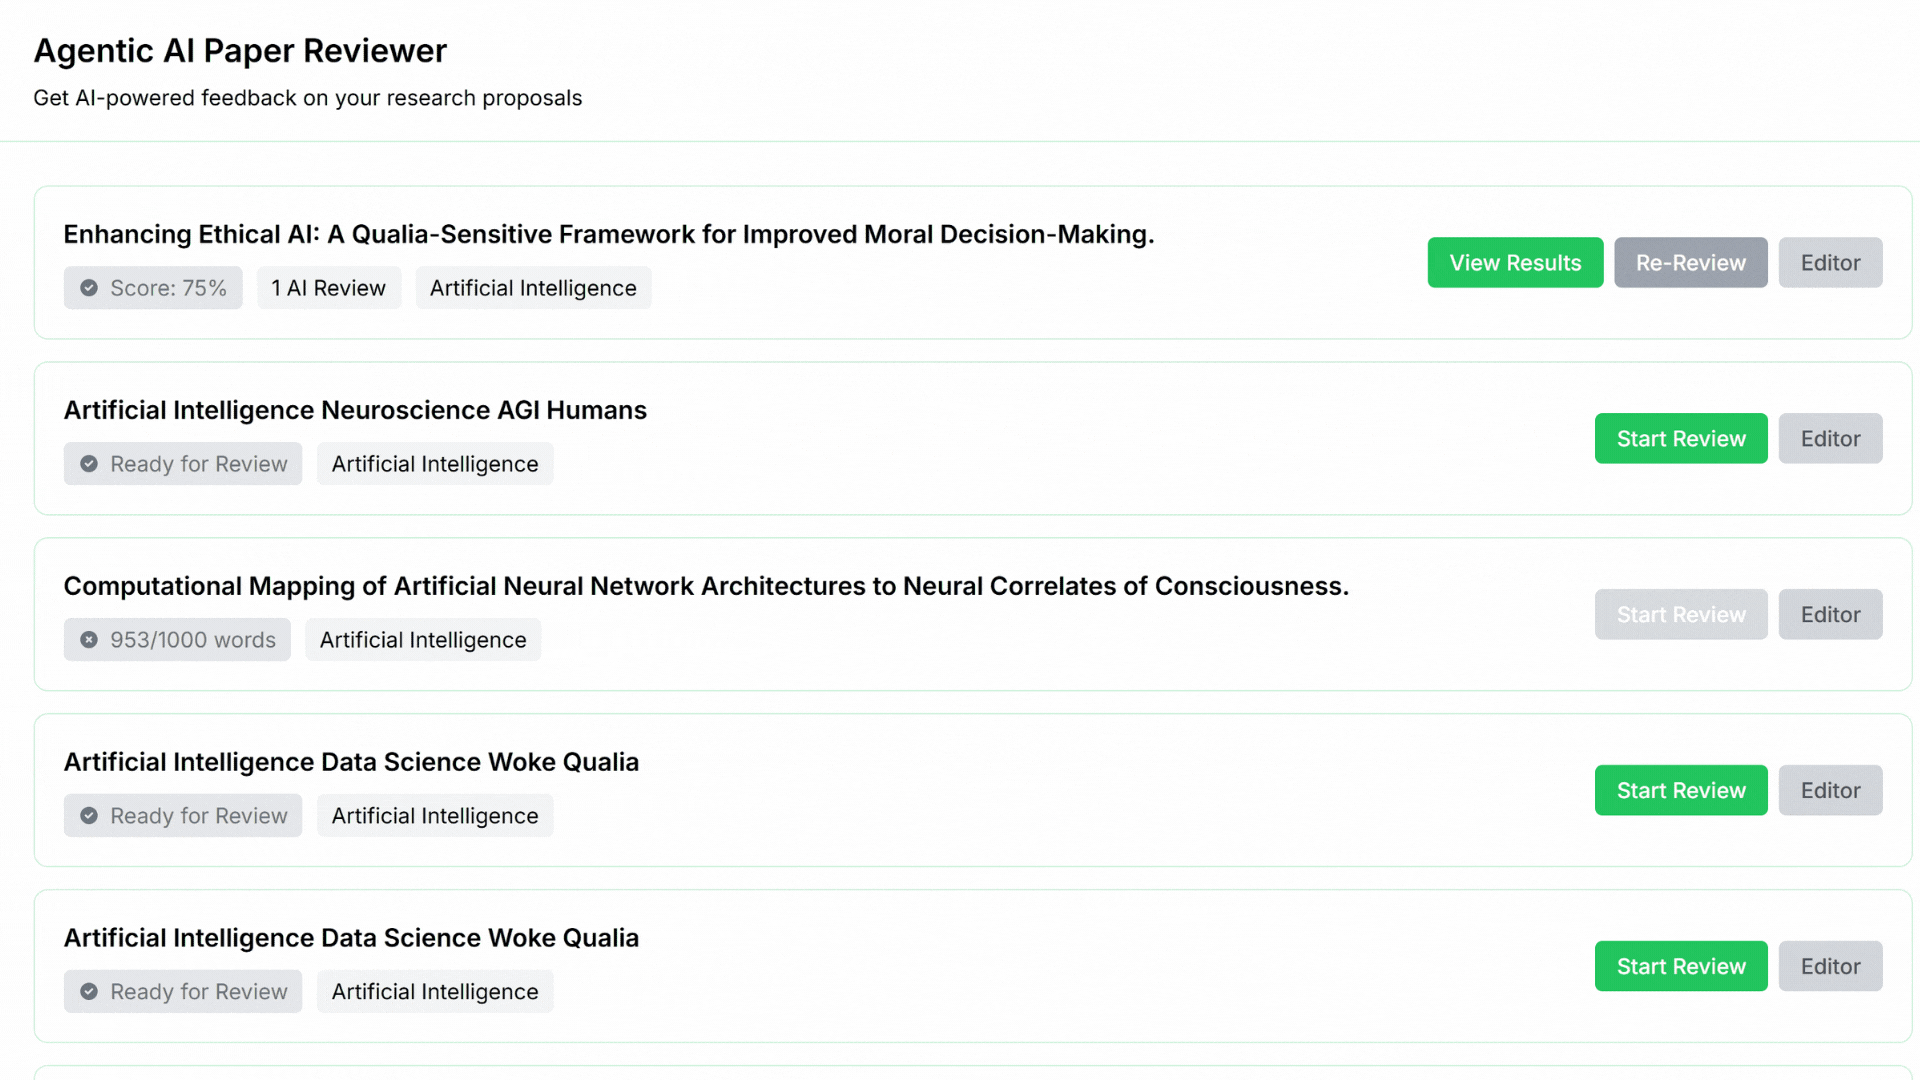Click the View Results button for the Ethical AI paper
Viewport: 1920px width, 1080px height.
(x=1514, y=262)
